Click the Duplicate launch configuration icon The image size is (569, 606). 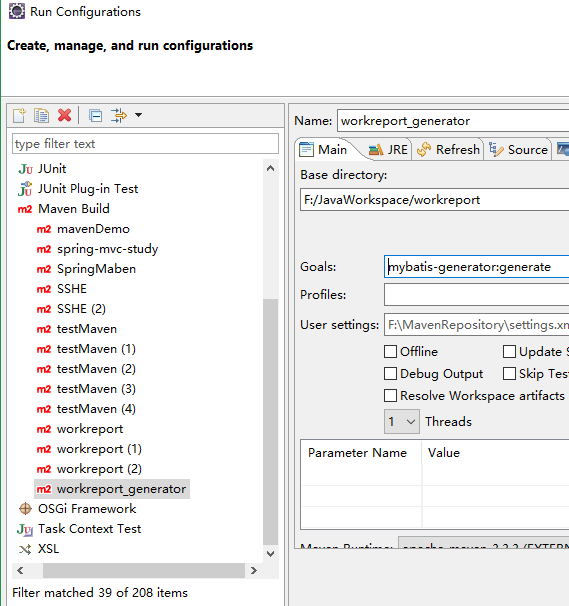(41, 116)
